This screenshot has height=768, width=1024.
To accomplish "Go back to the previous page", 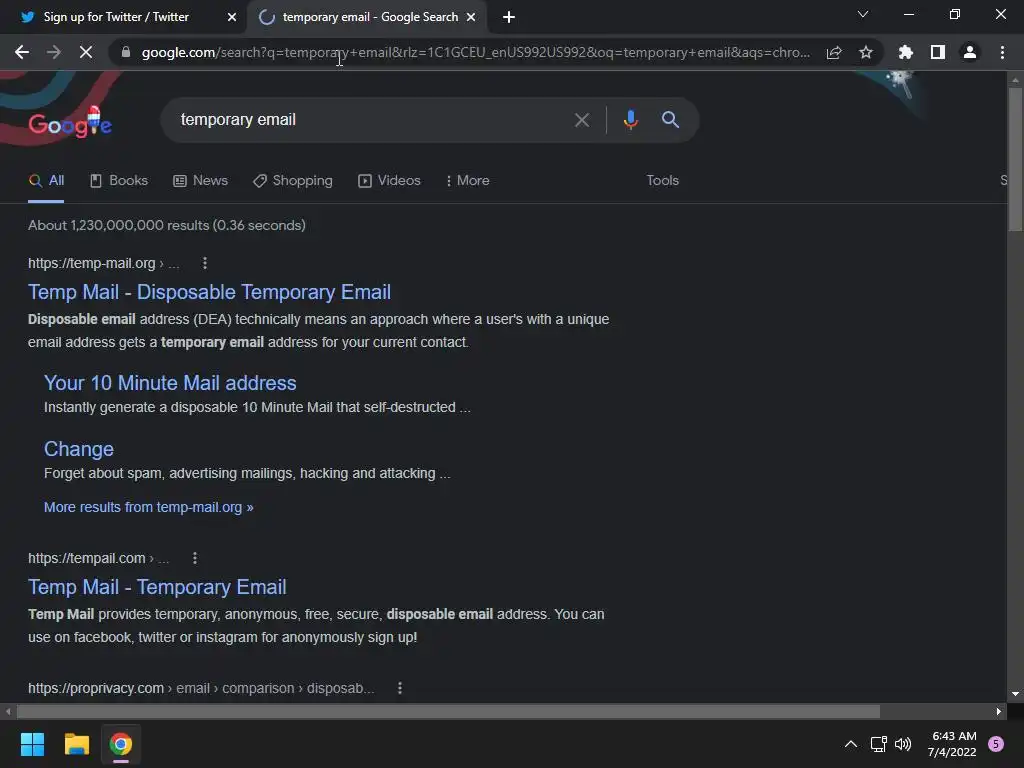I will (x=22, y=52).
